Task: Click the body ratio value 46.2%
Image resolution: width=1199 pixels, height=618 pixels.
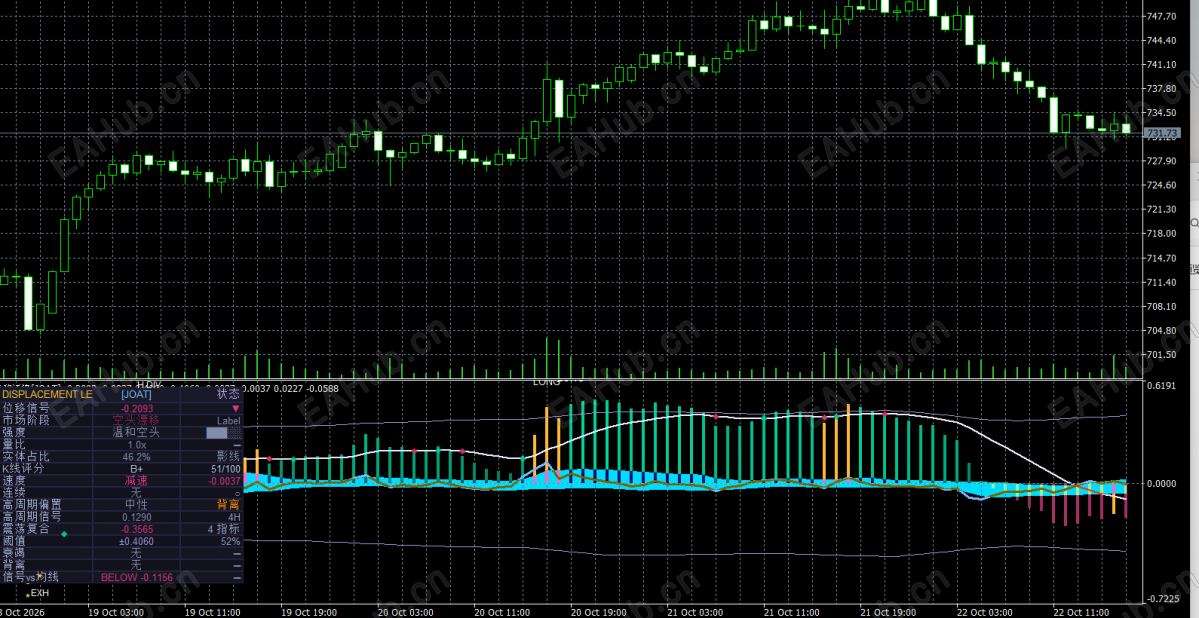Action: pyautogui.click(x=137, y=457)
